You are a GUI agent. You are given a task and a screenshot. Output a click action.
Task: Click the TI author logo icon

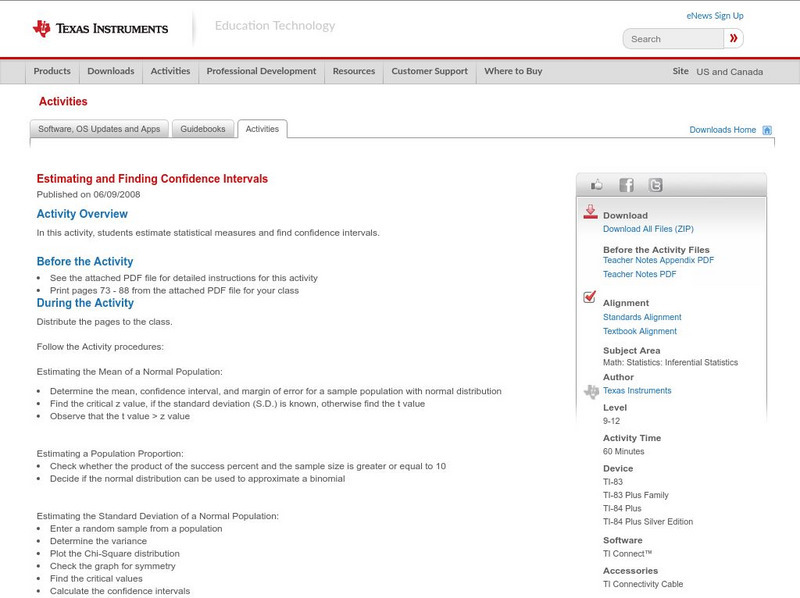(591, 391)
